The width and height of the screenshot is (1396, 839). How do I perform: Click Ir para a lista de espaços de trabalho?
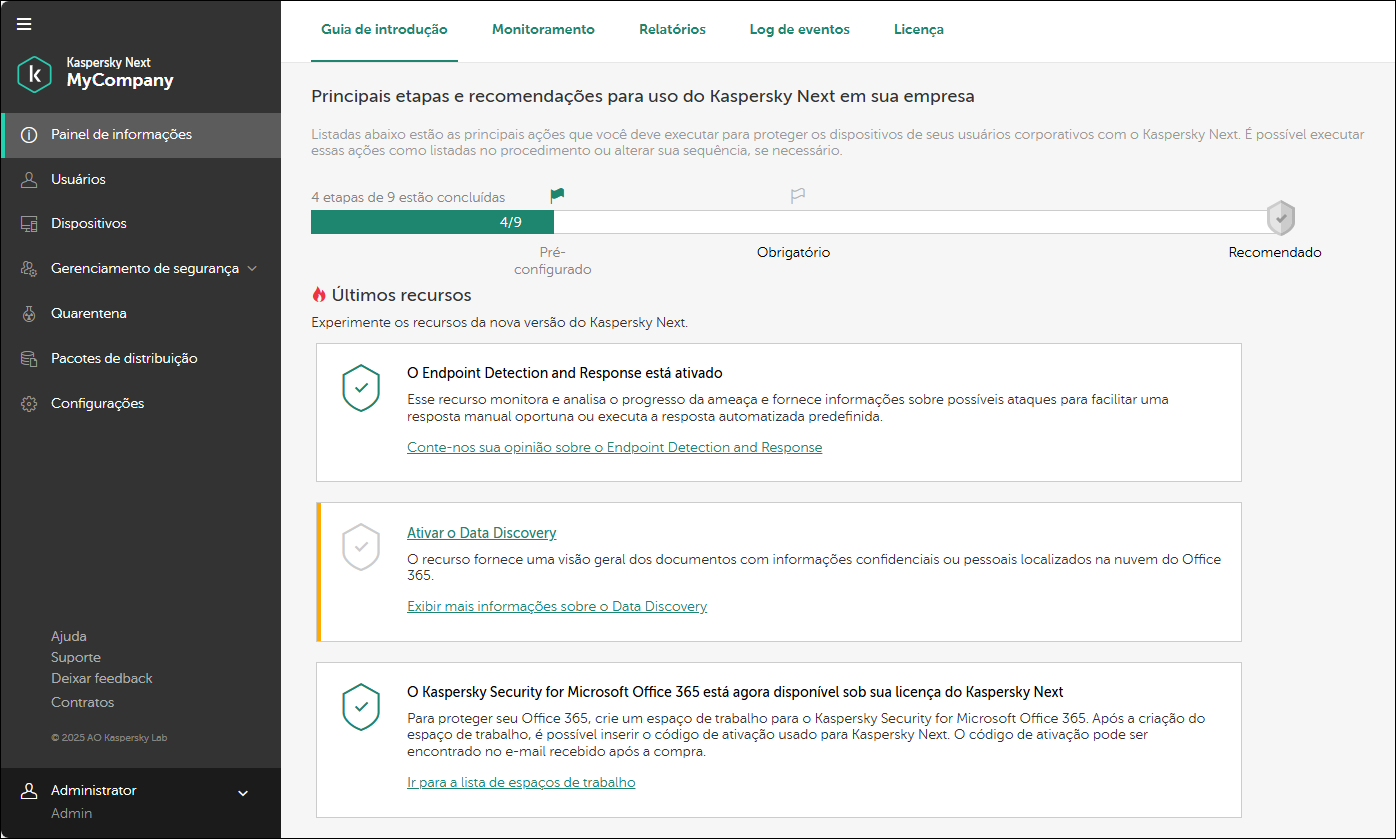(521, 782)
